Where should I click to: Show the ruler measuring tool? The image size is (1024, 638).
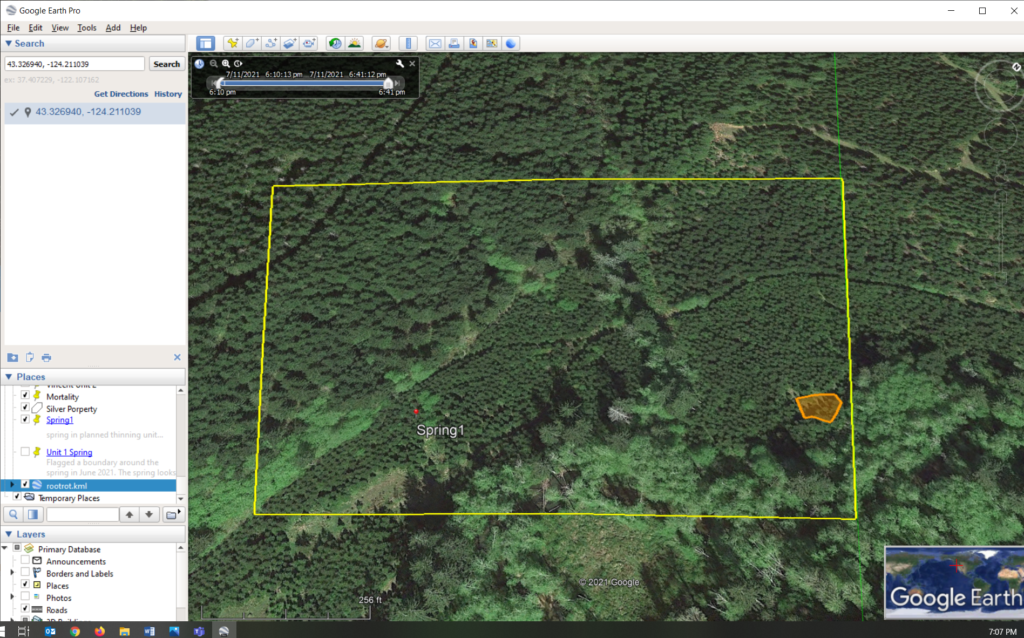point(408,43)
